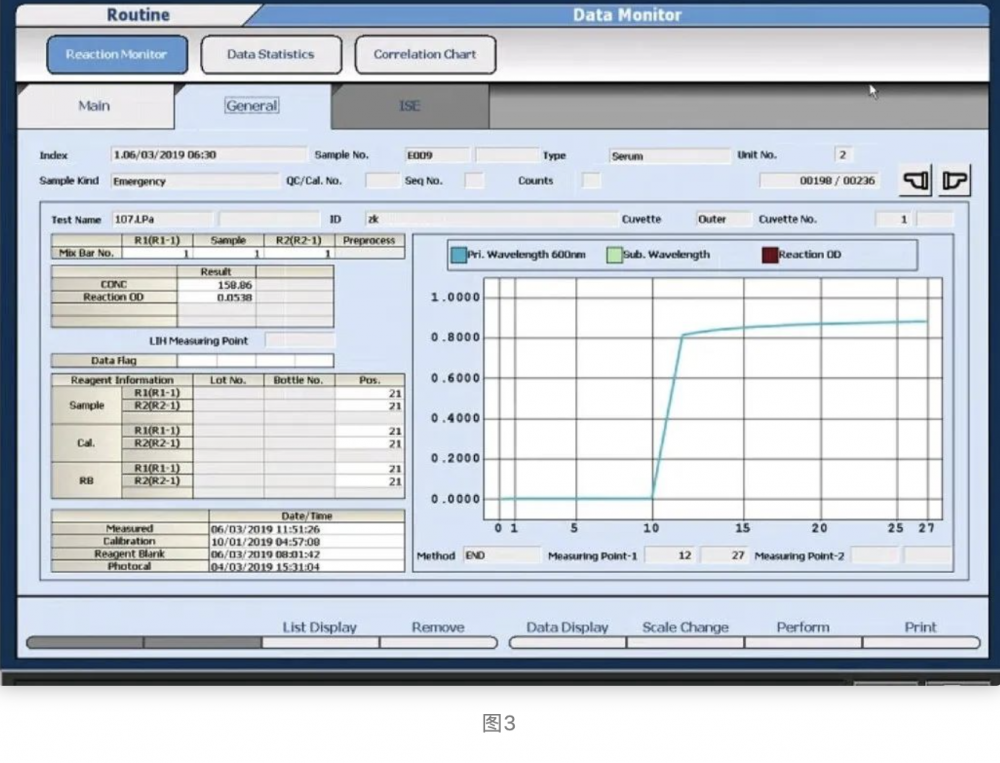This screenshot has height=763, width=1000.
Task: Click Measuring Point-1 end value 27
Action: [x=724, y=556]
